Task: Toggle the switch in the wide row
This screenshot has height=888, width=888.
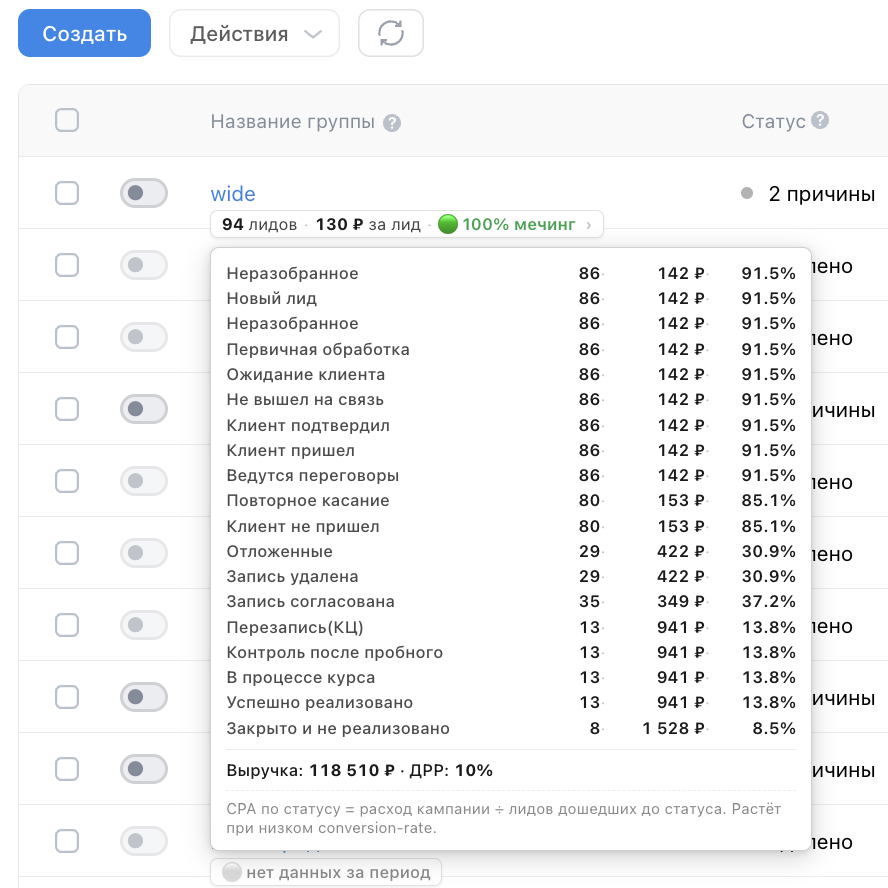Action: pyautogui.click(x=144, y=193)
